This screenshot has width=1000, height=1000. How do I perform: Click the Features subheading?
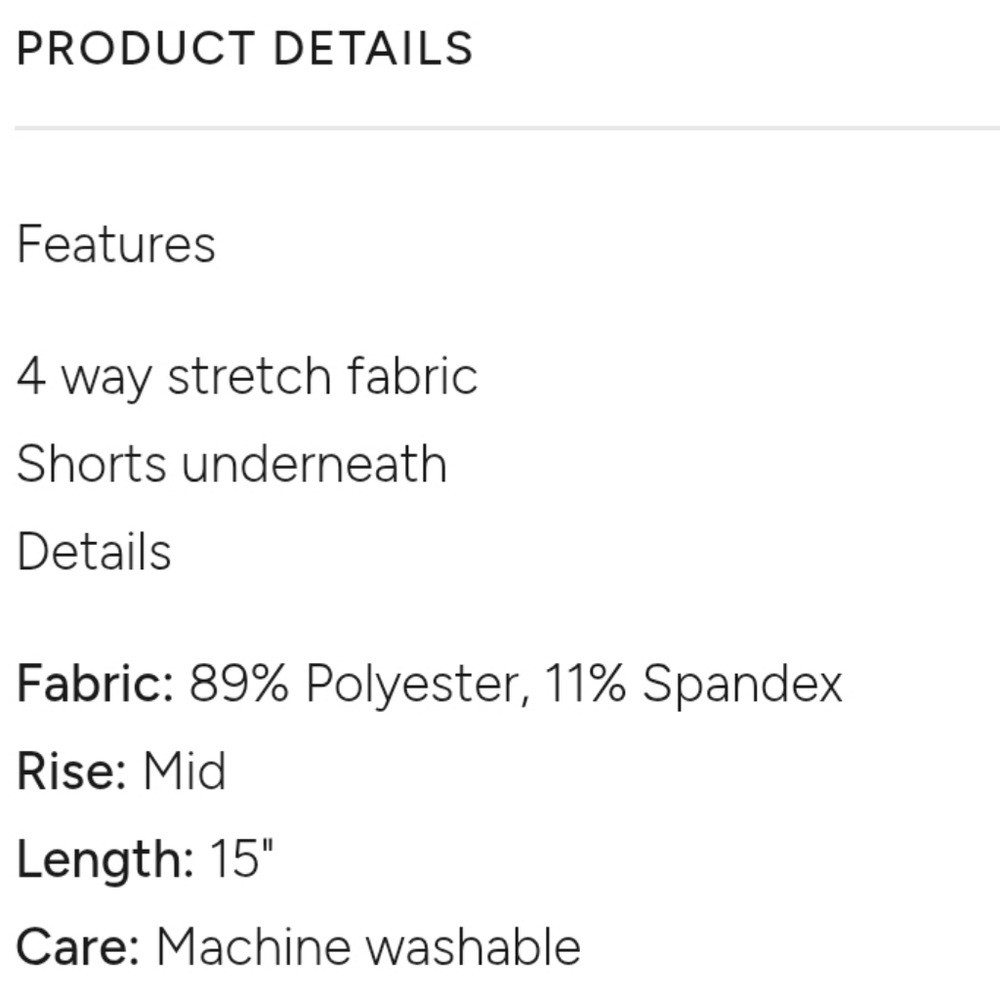click(x=116, y=245)
